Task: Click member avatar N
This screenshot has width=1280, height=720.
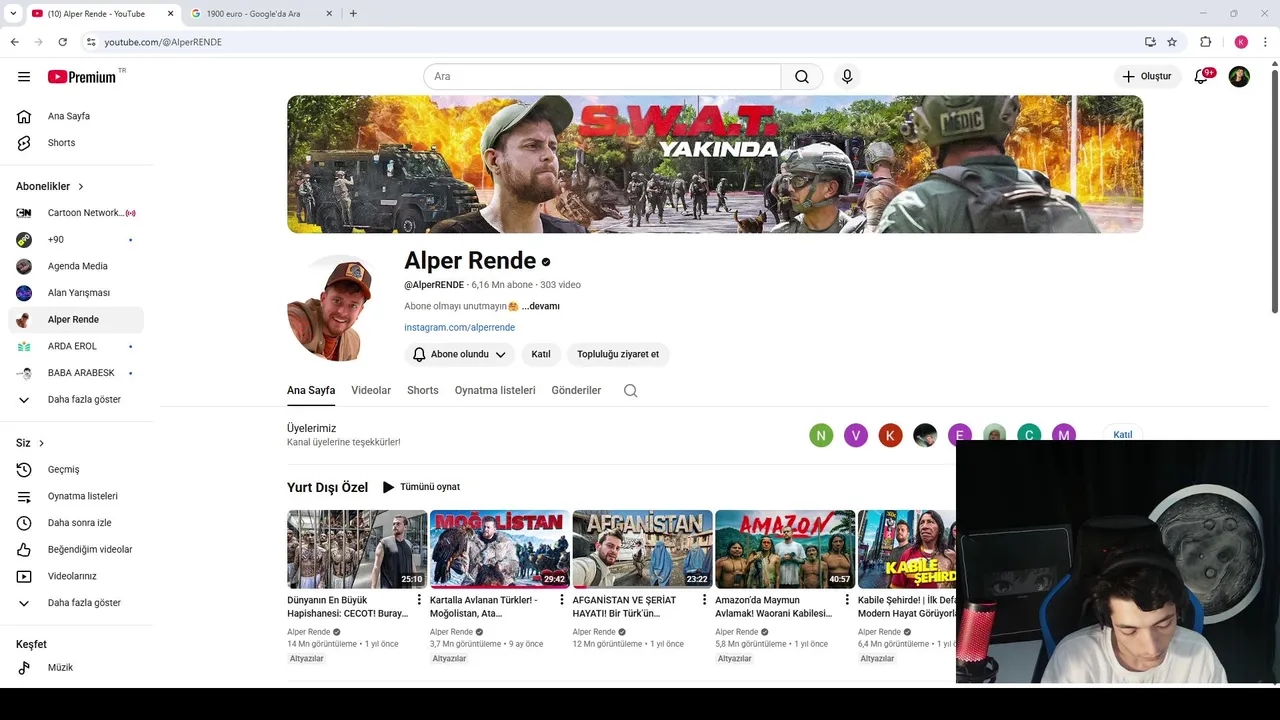Action: click(821, 435)
